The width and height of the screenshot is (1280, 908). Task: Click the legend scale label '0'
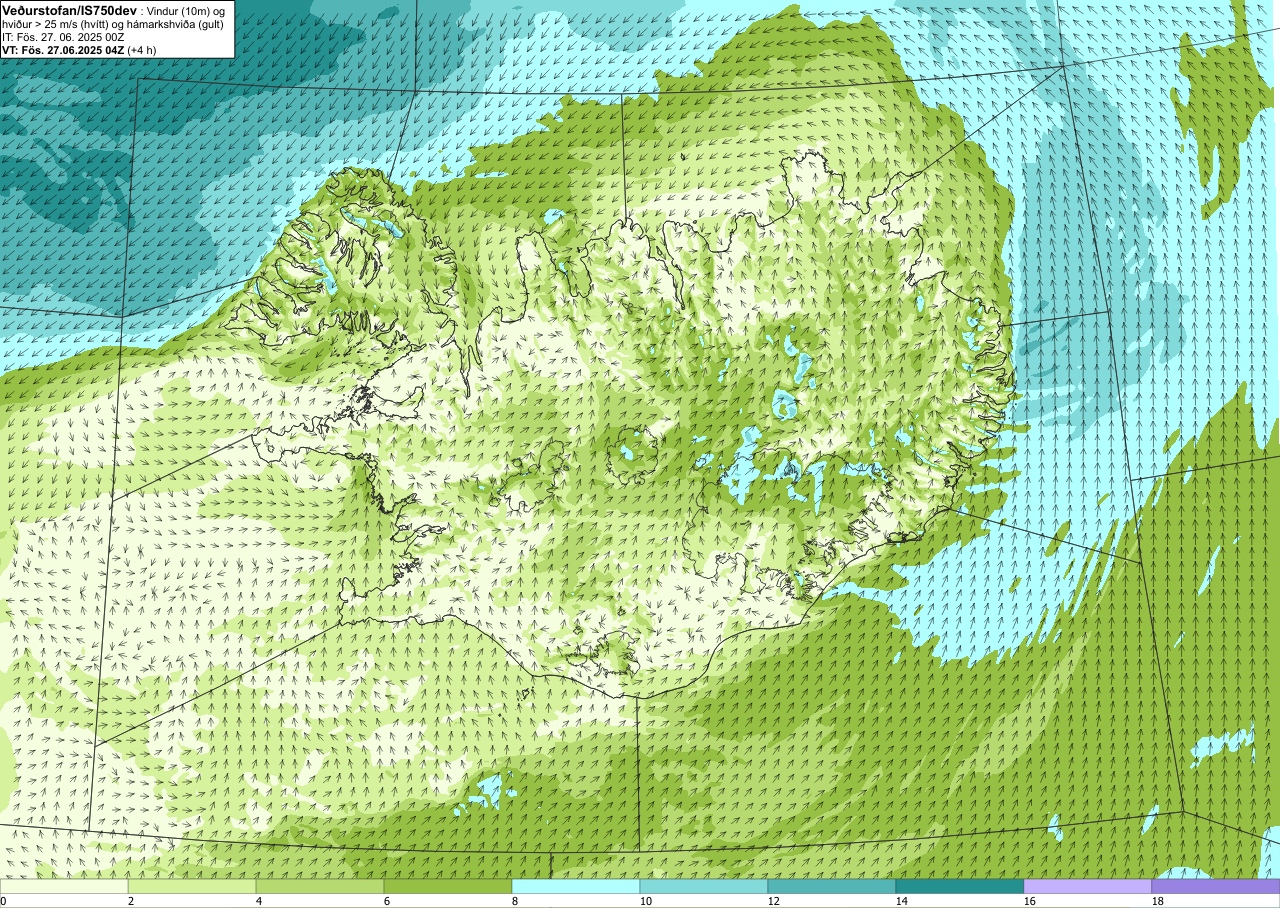(x=3, y=901)
